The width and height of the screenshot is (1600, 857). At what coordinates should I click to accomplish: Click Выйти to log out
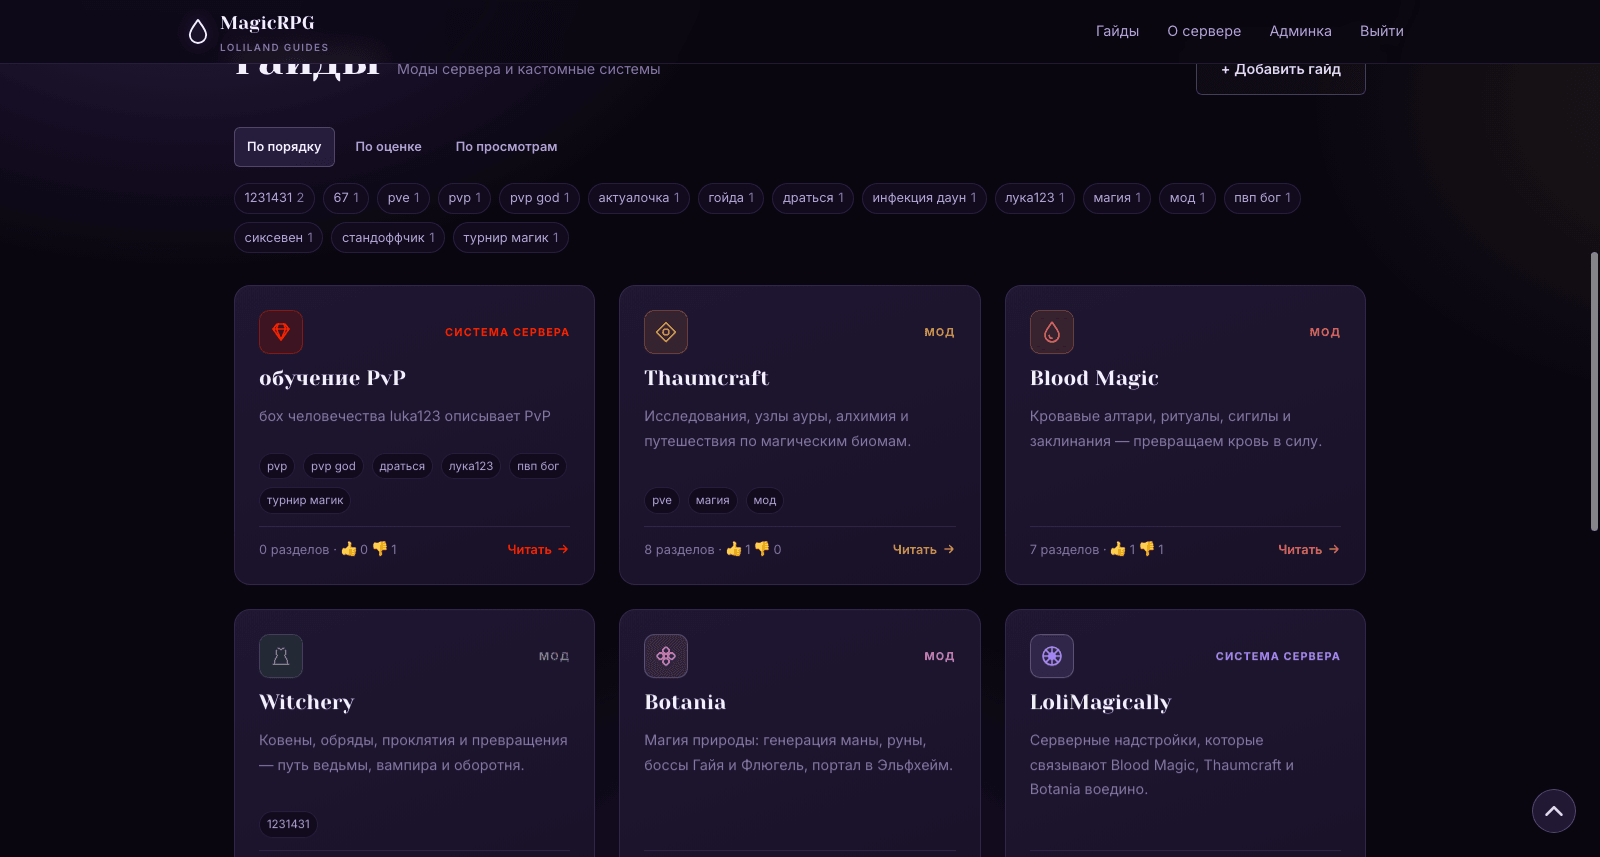point(1382,31)
